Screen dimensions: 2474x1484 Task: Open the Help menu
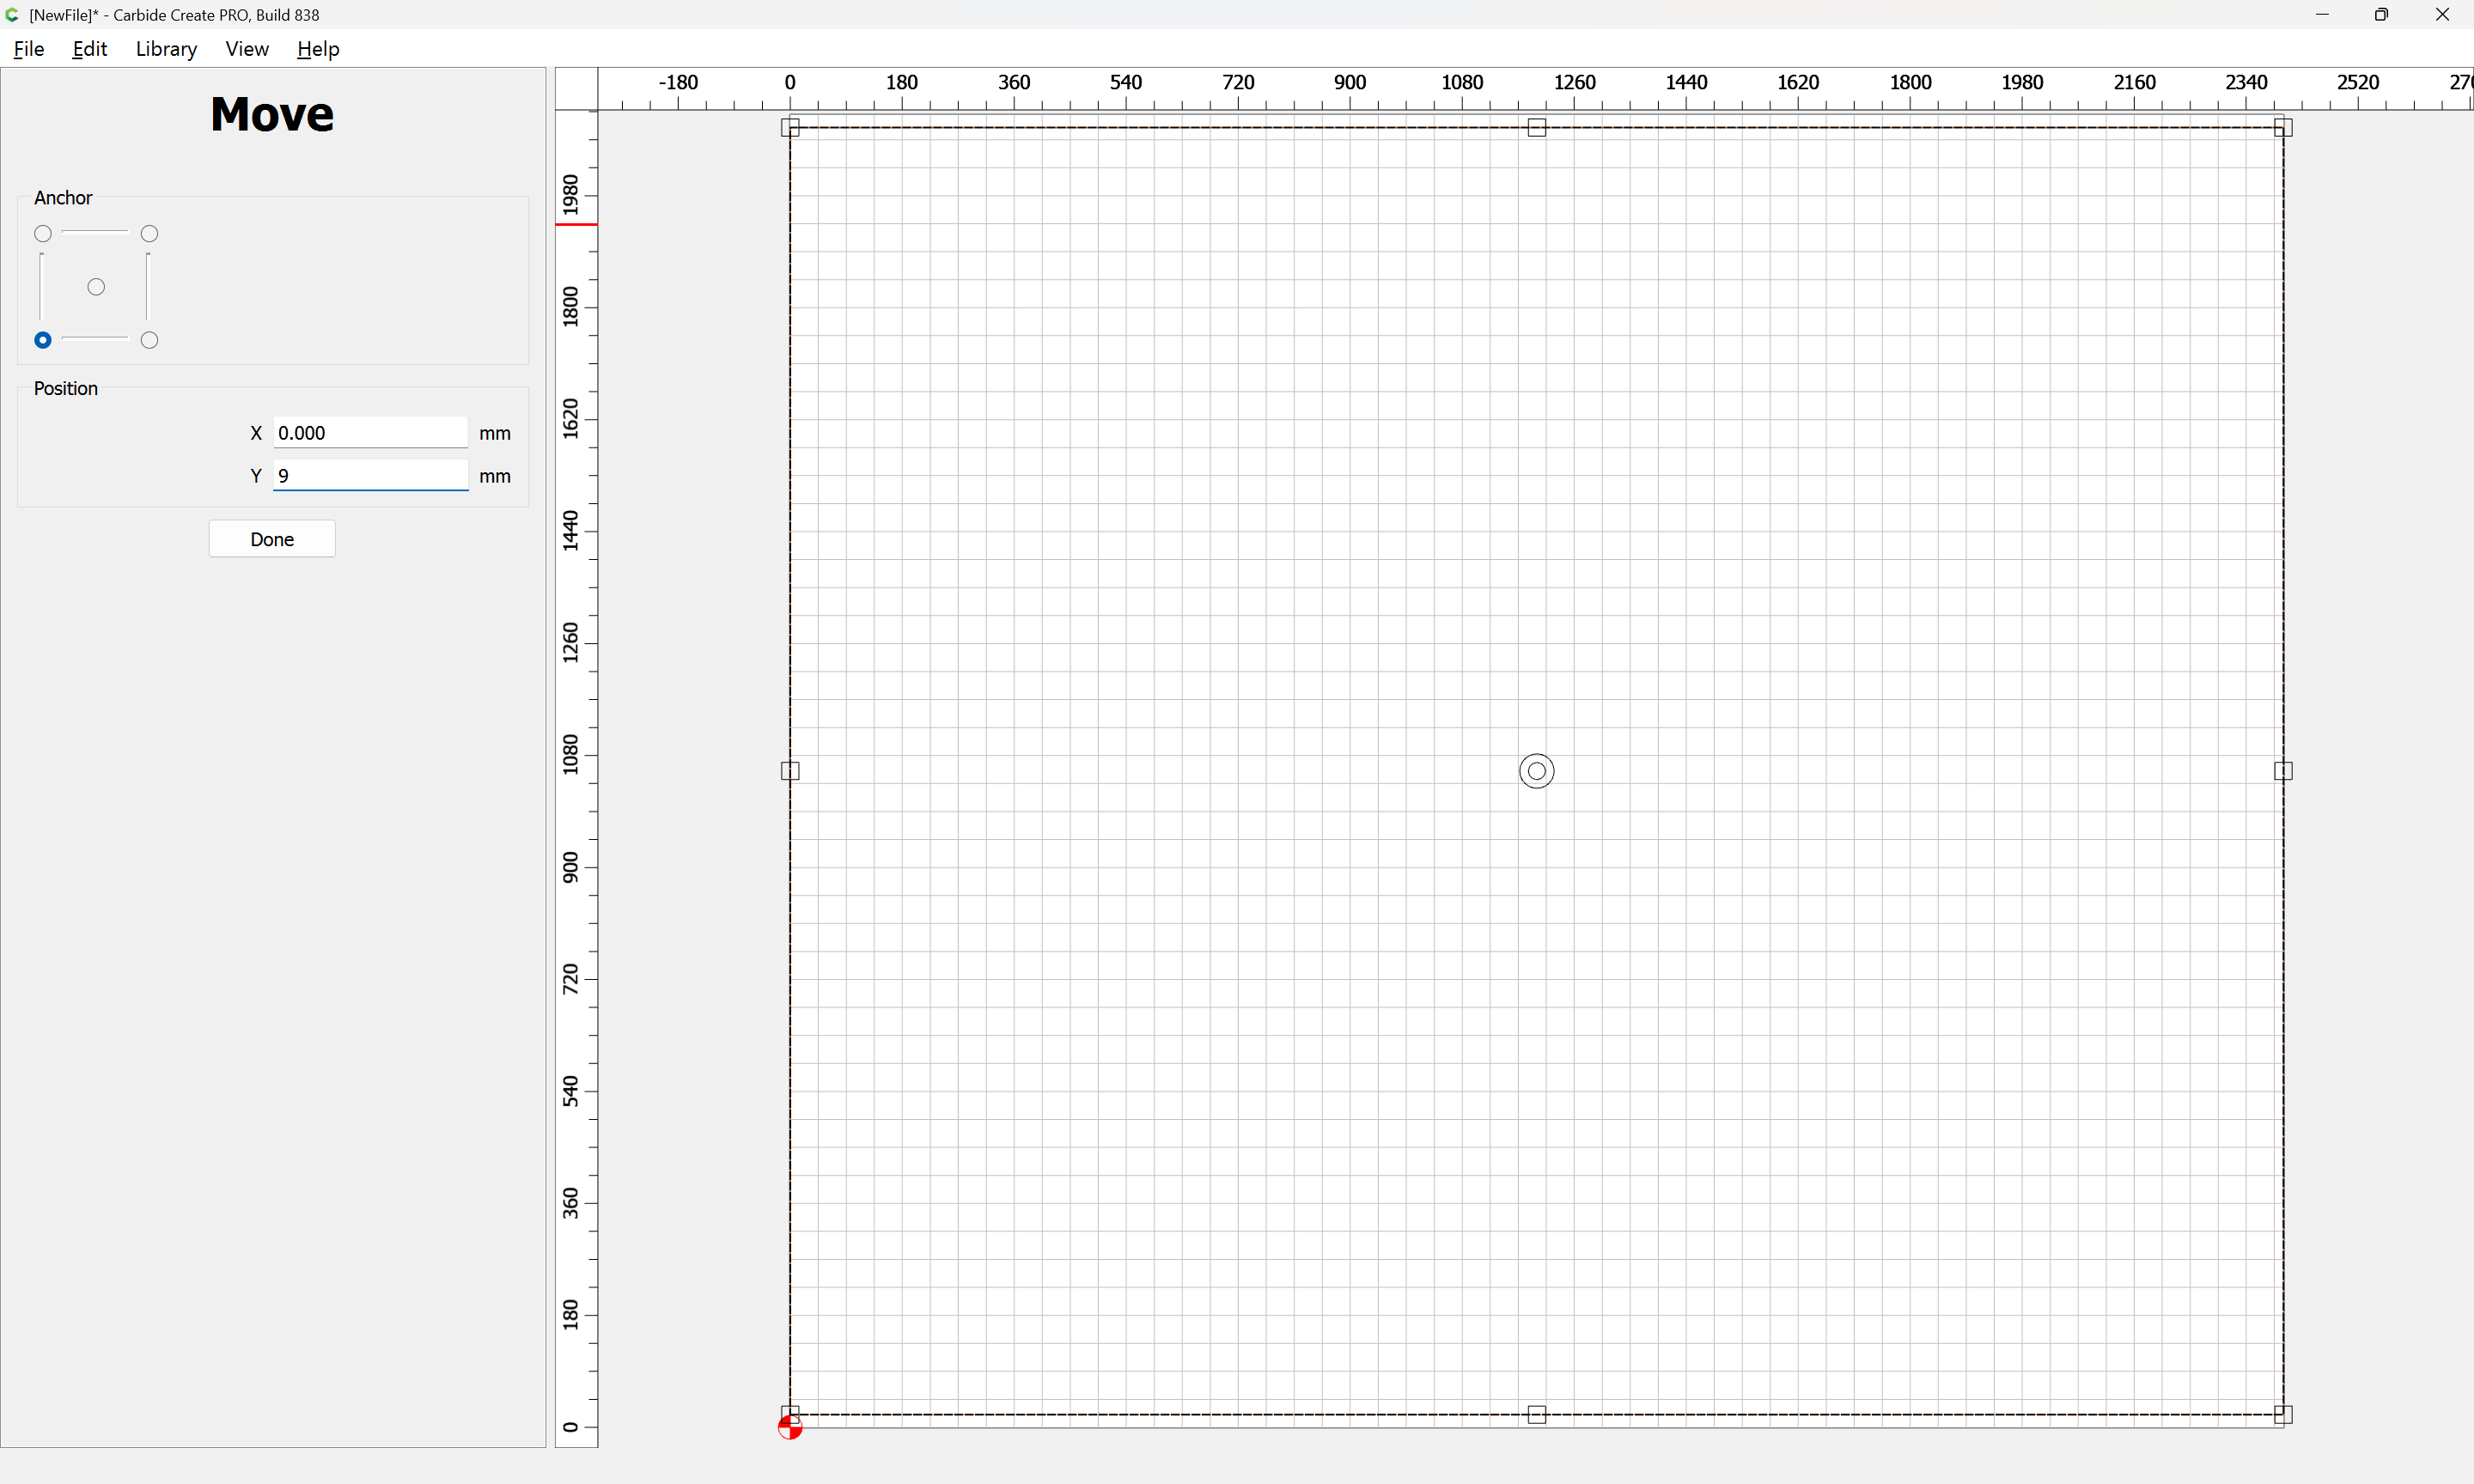point(318,49)
